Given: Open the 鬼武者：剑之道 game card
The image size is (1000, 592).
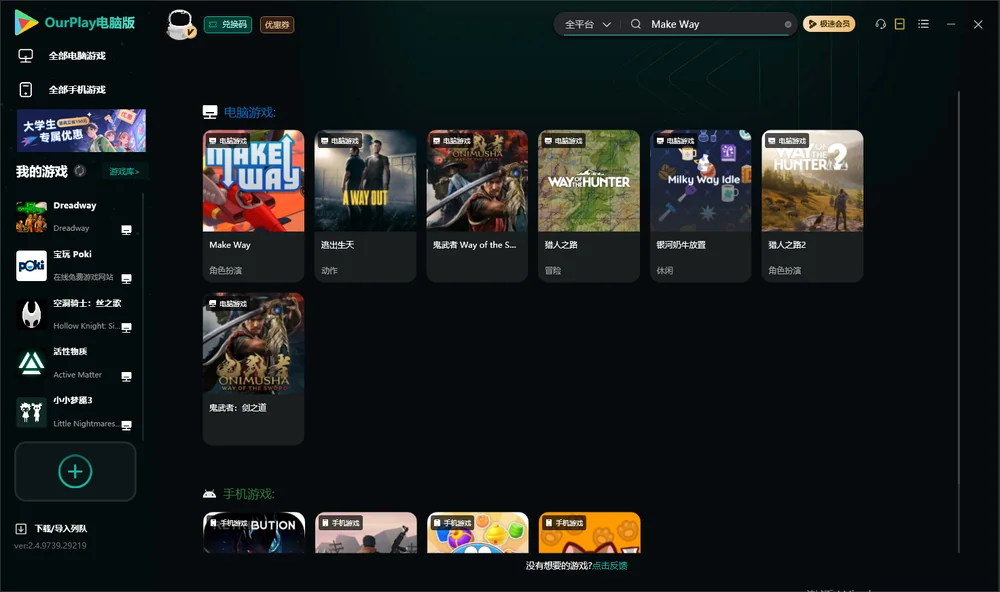Looking at the screenshot, I should 253,368.
